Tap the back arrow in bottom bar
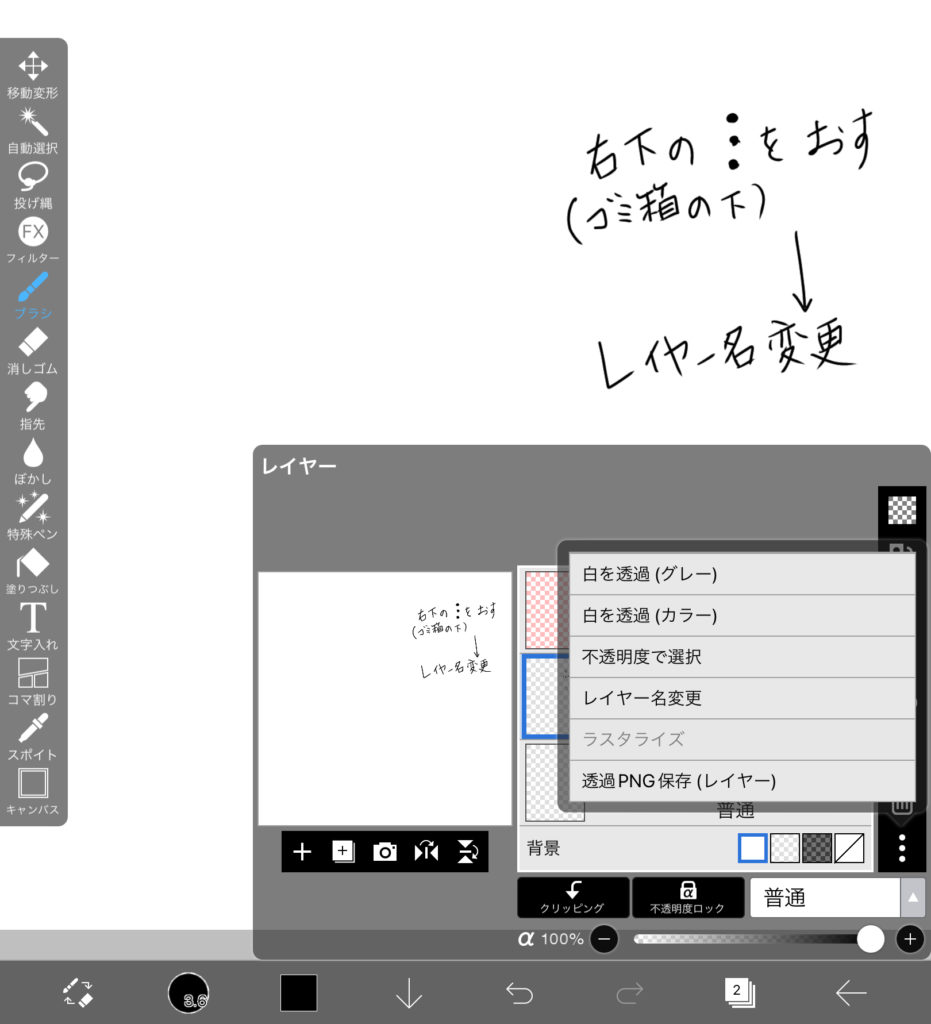Image resolution: width=931 pixels, height=1024 pixels. [x=851, y=993]
